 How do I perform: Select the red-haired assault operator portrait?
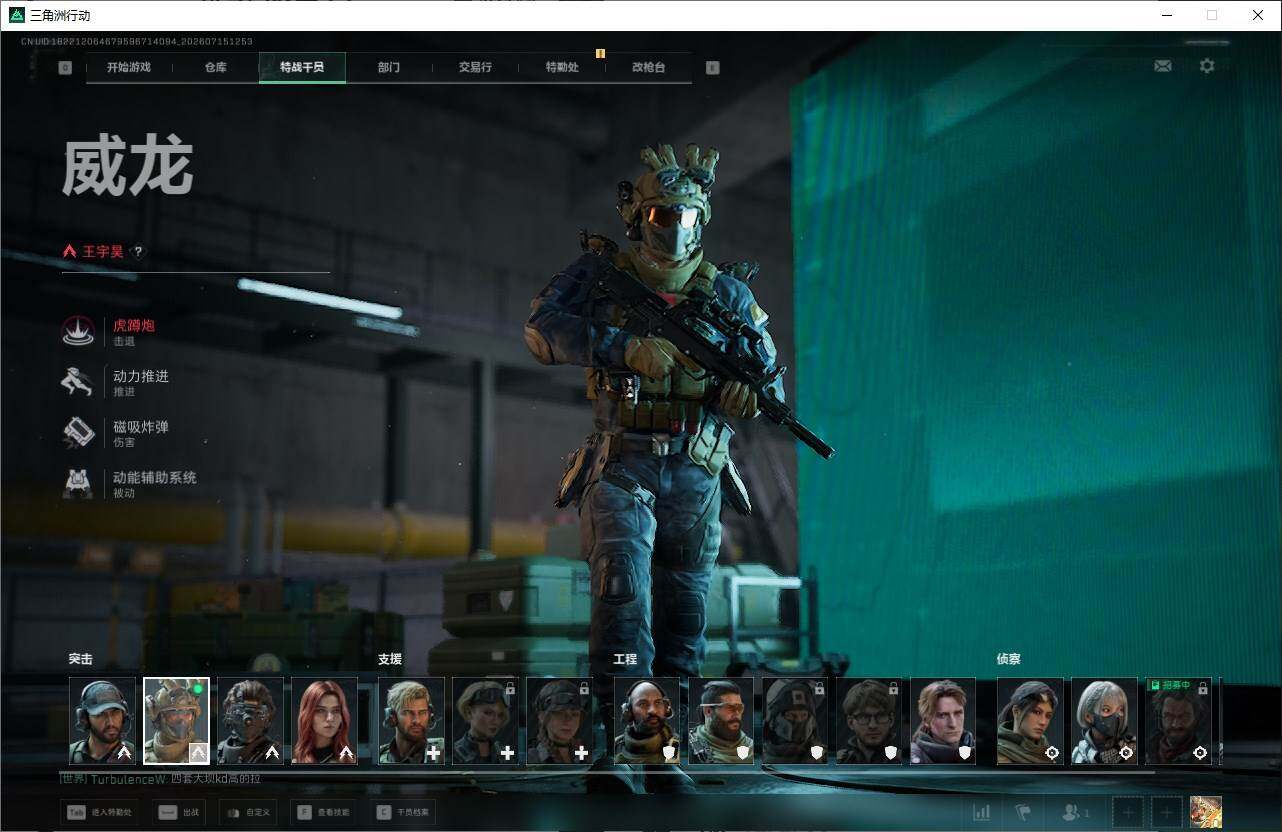pos(324,721)
